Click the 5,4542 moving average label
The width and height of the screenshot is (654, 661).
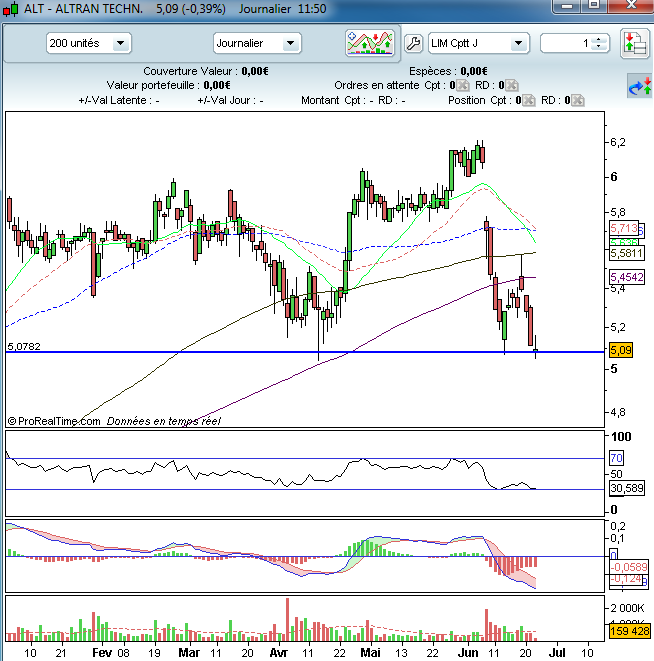[627, 277]
